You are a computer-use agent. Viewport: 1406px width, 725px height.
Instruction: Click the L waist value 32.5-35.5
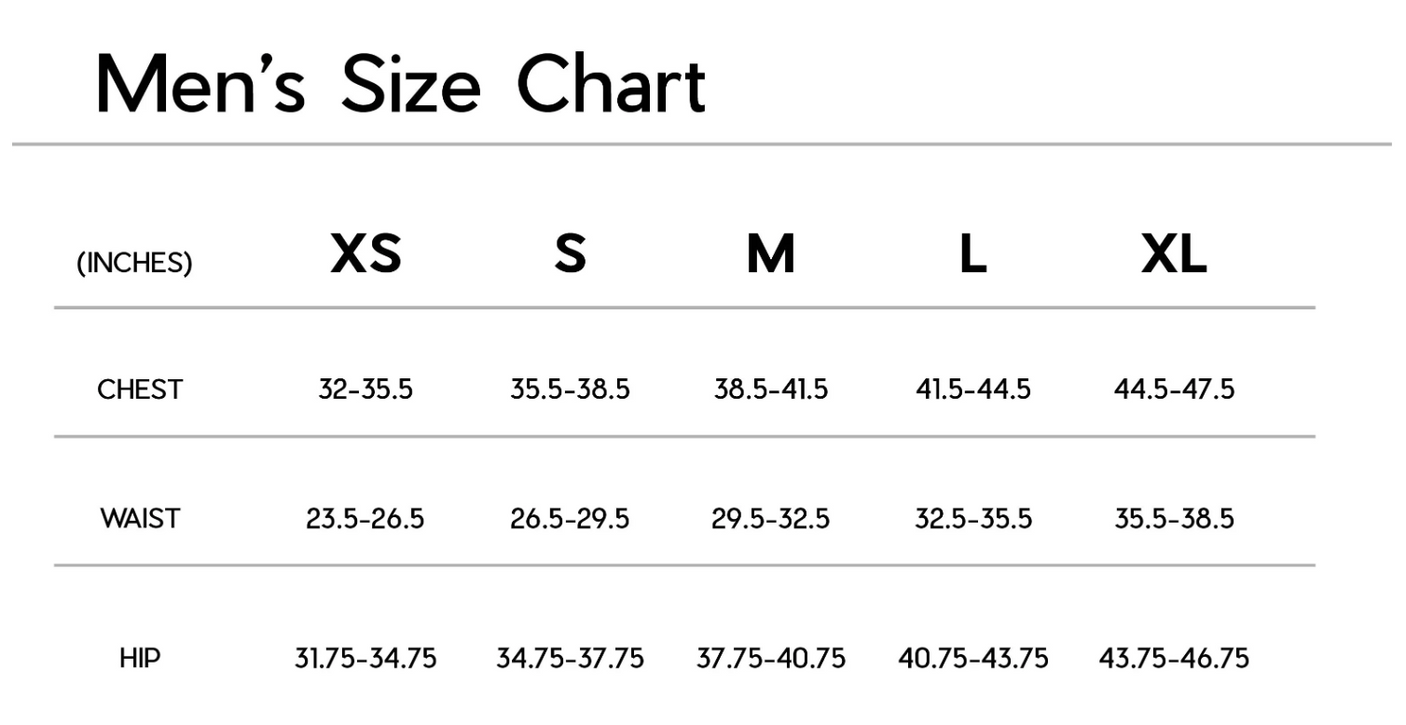click(973, 519)
